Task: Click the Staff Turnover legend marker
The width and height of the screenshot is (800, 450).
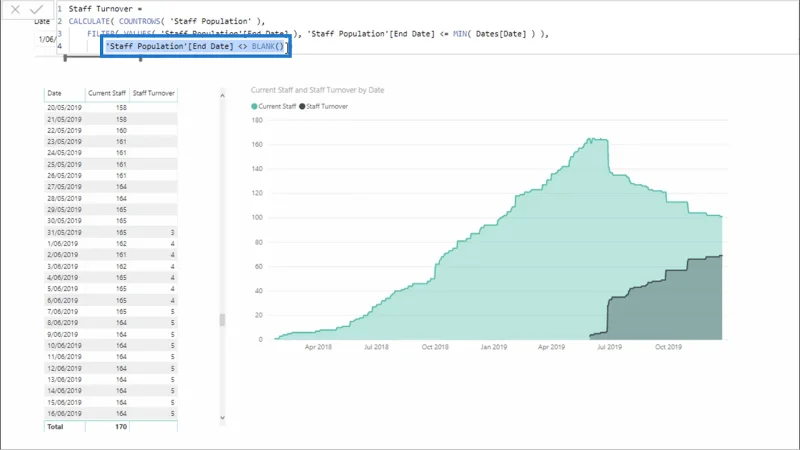Action: tap(302, 106)
